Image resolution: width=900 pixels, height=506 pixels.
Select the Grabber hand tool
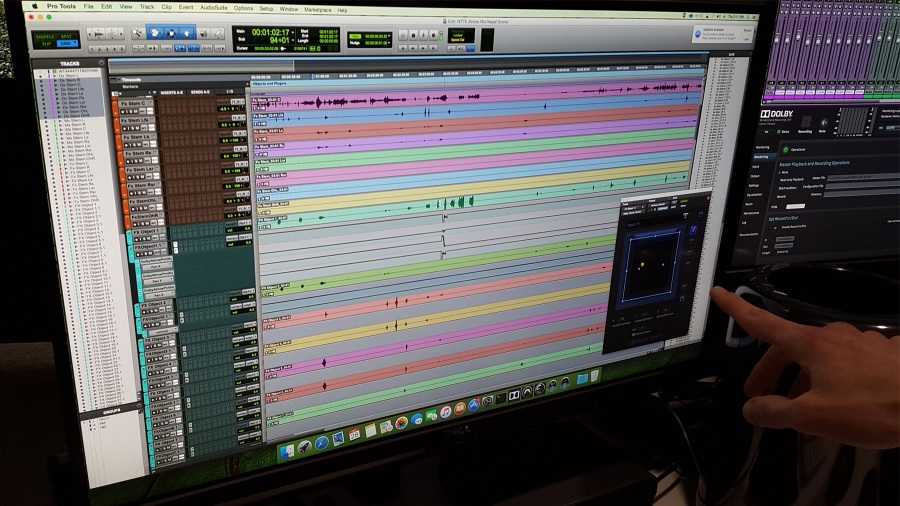pos(187,33)
